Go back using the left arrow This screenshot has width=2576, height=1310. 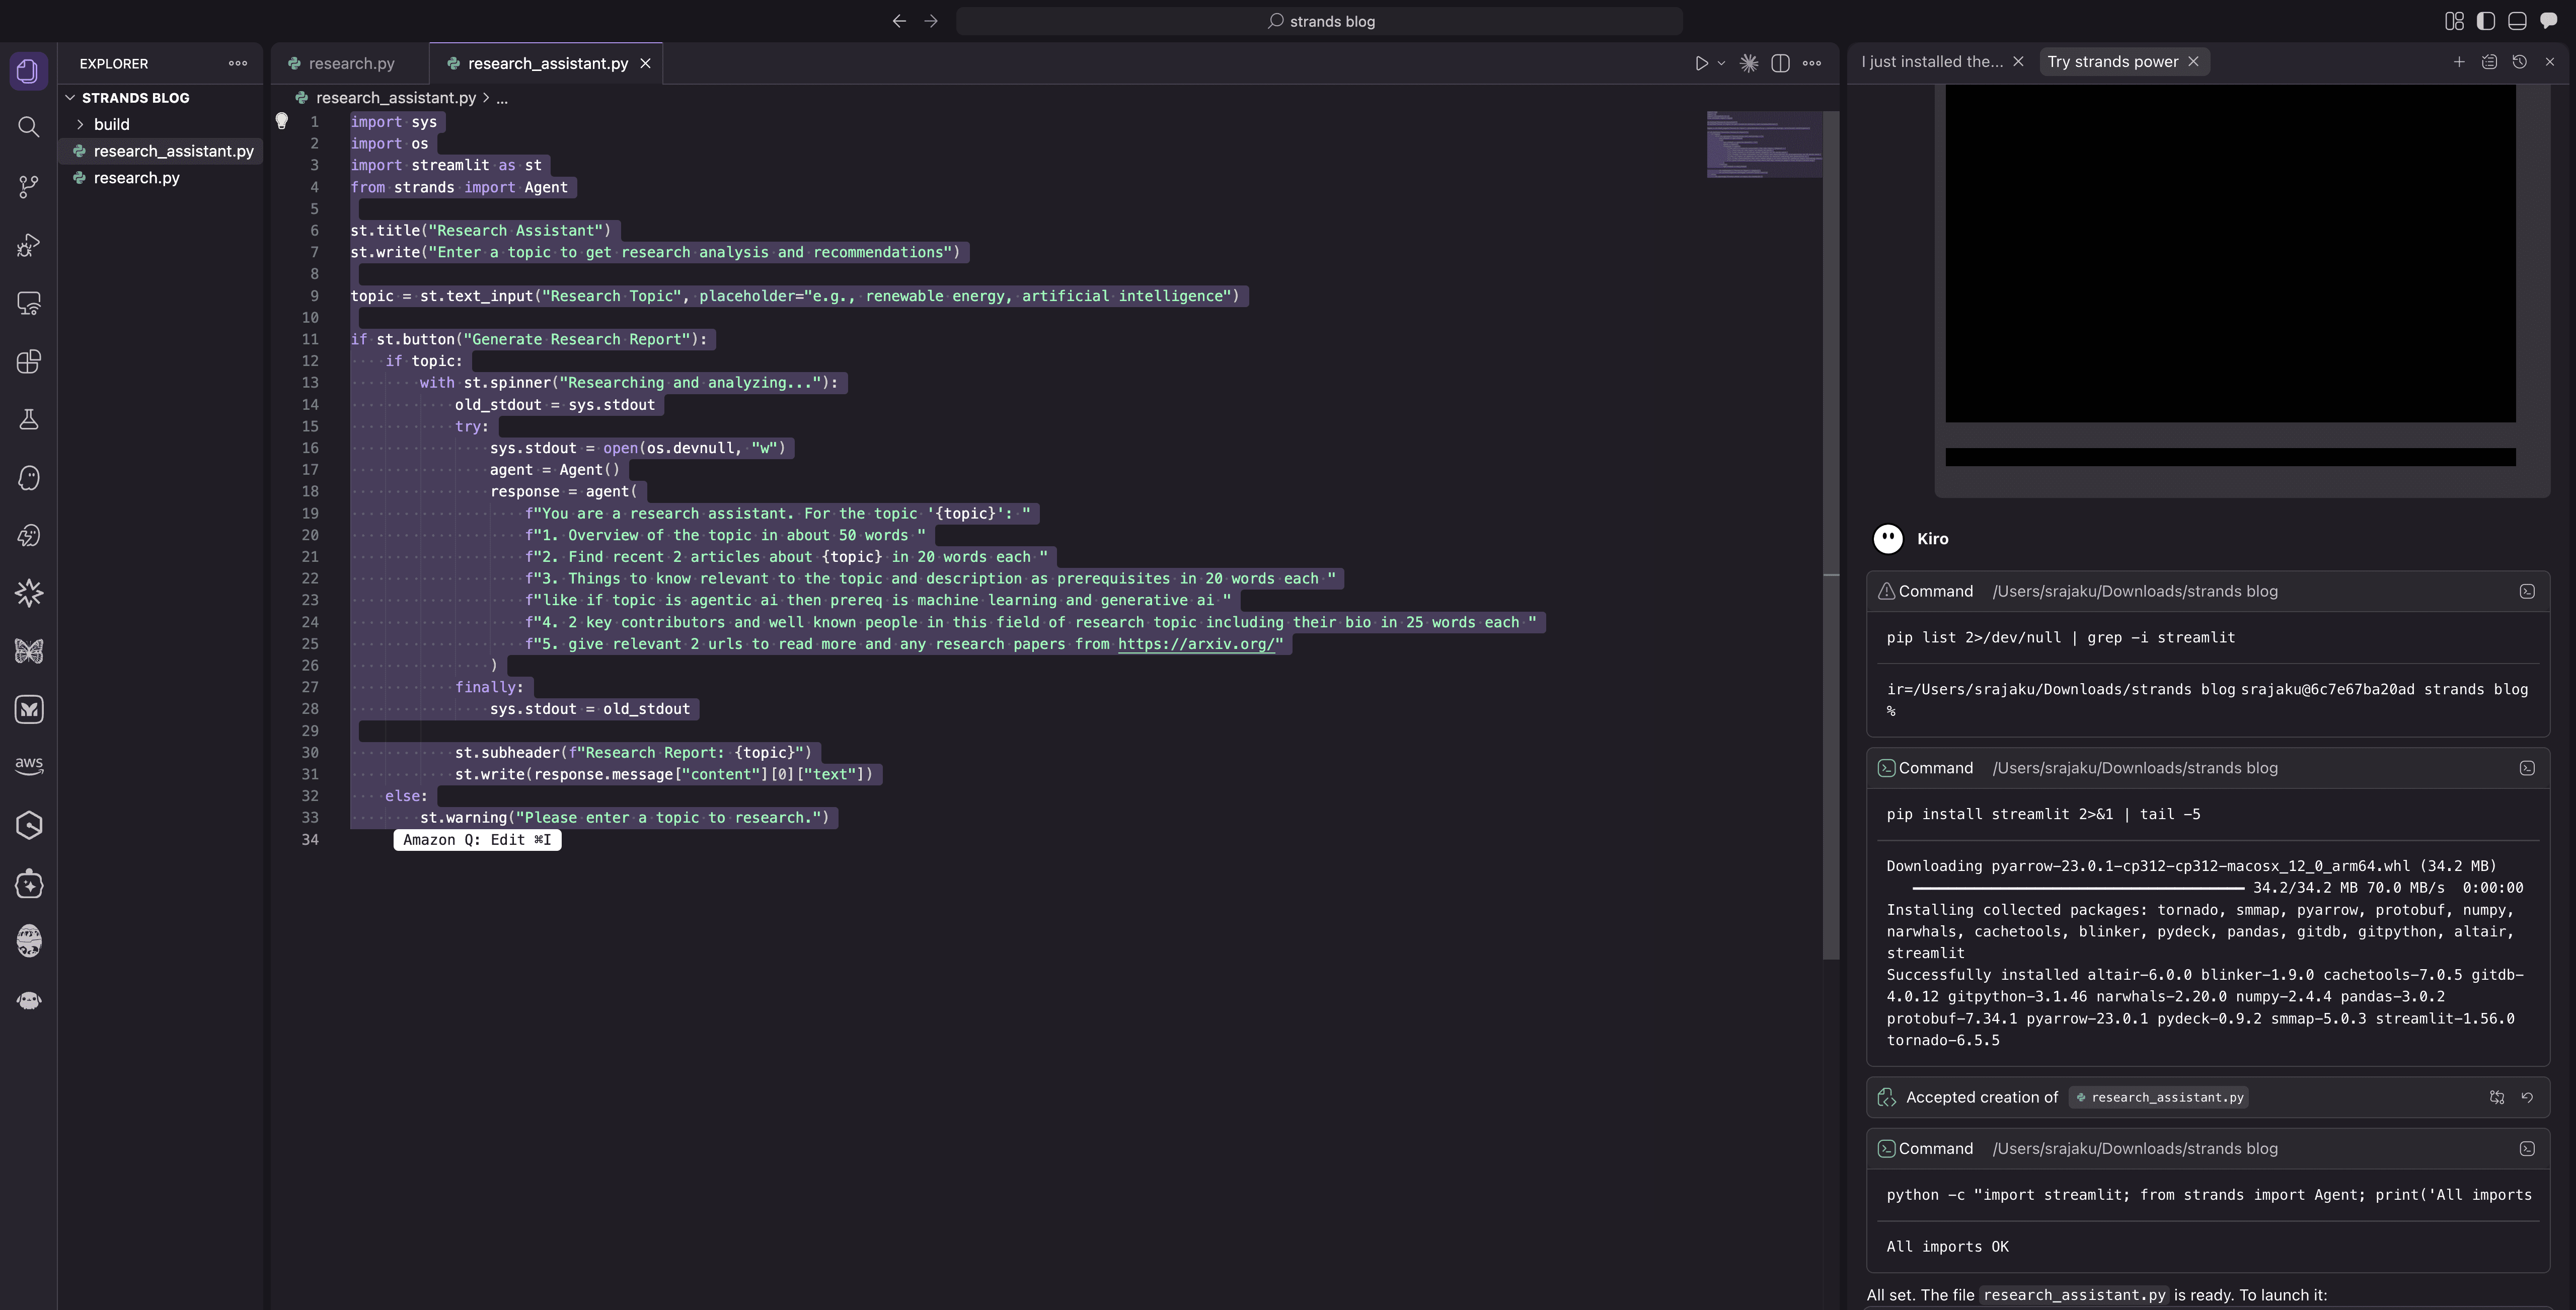coord(899,21)
